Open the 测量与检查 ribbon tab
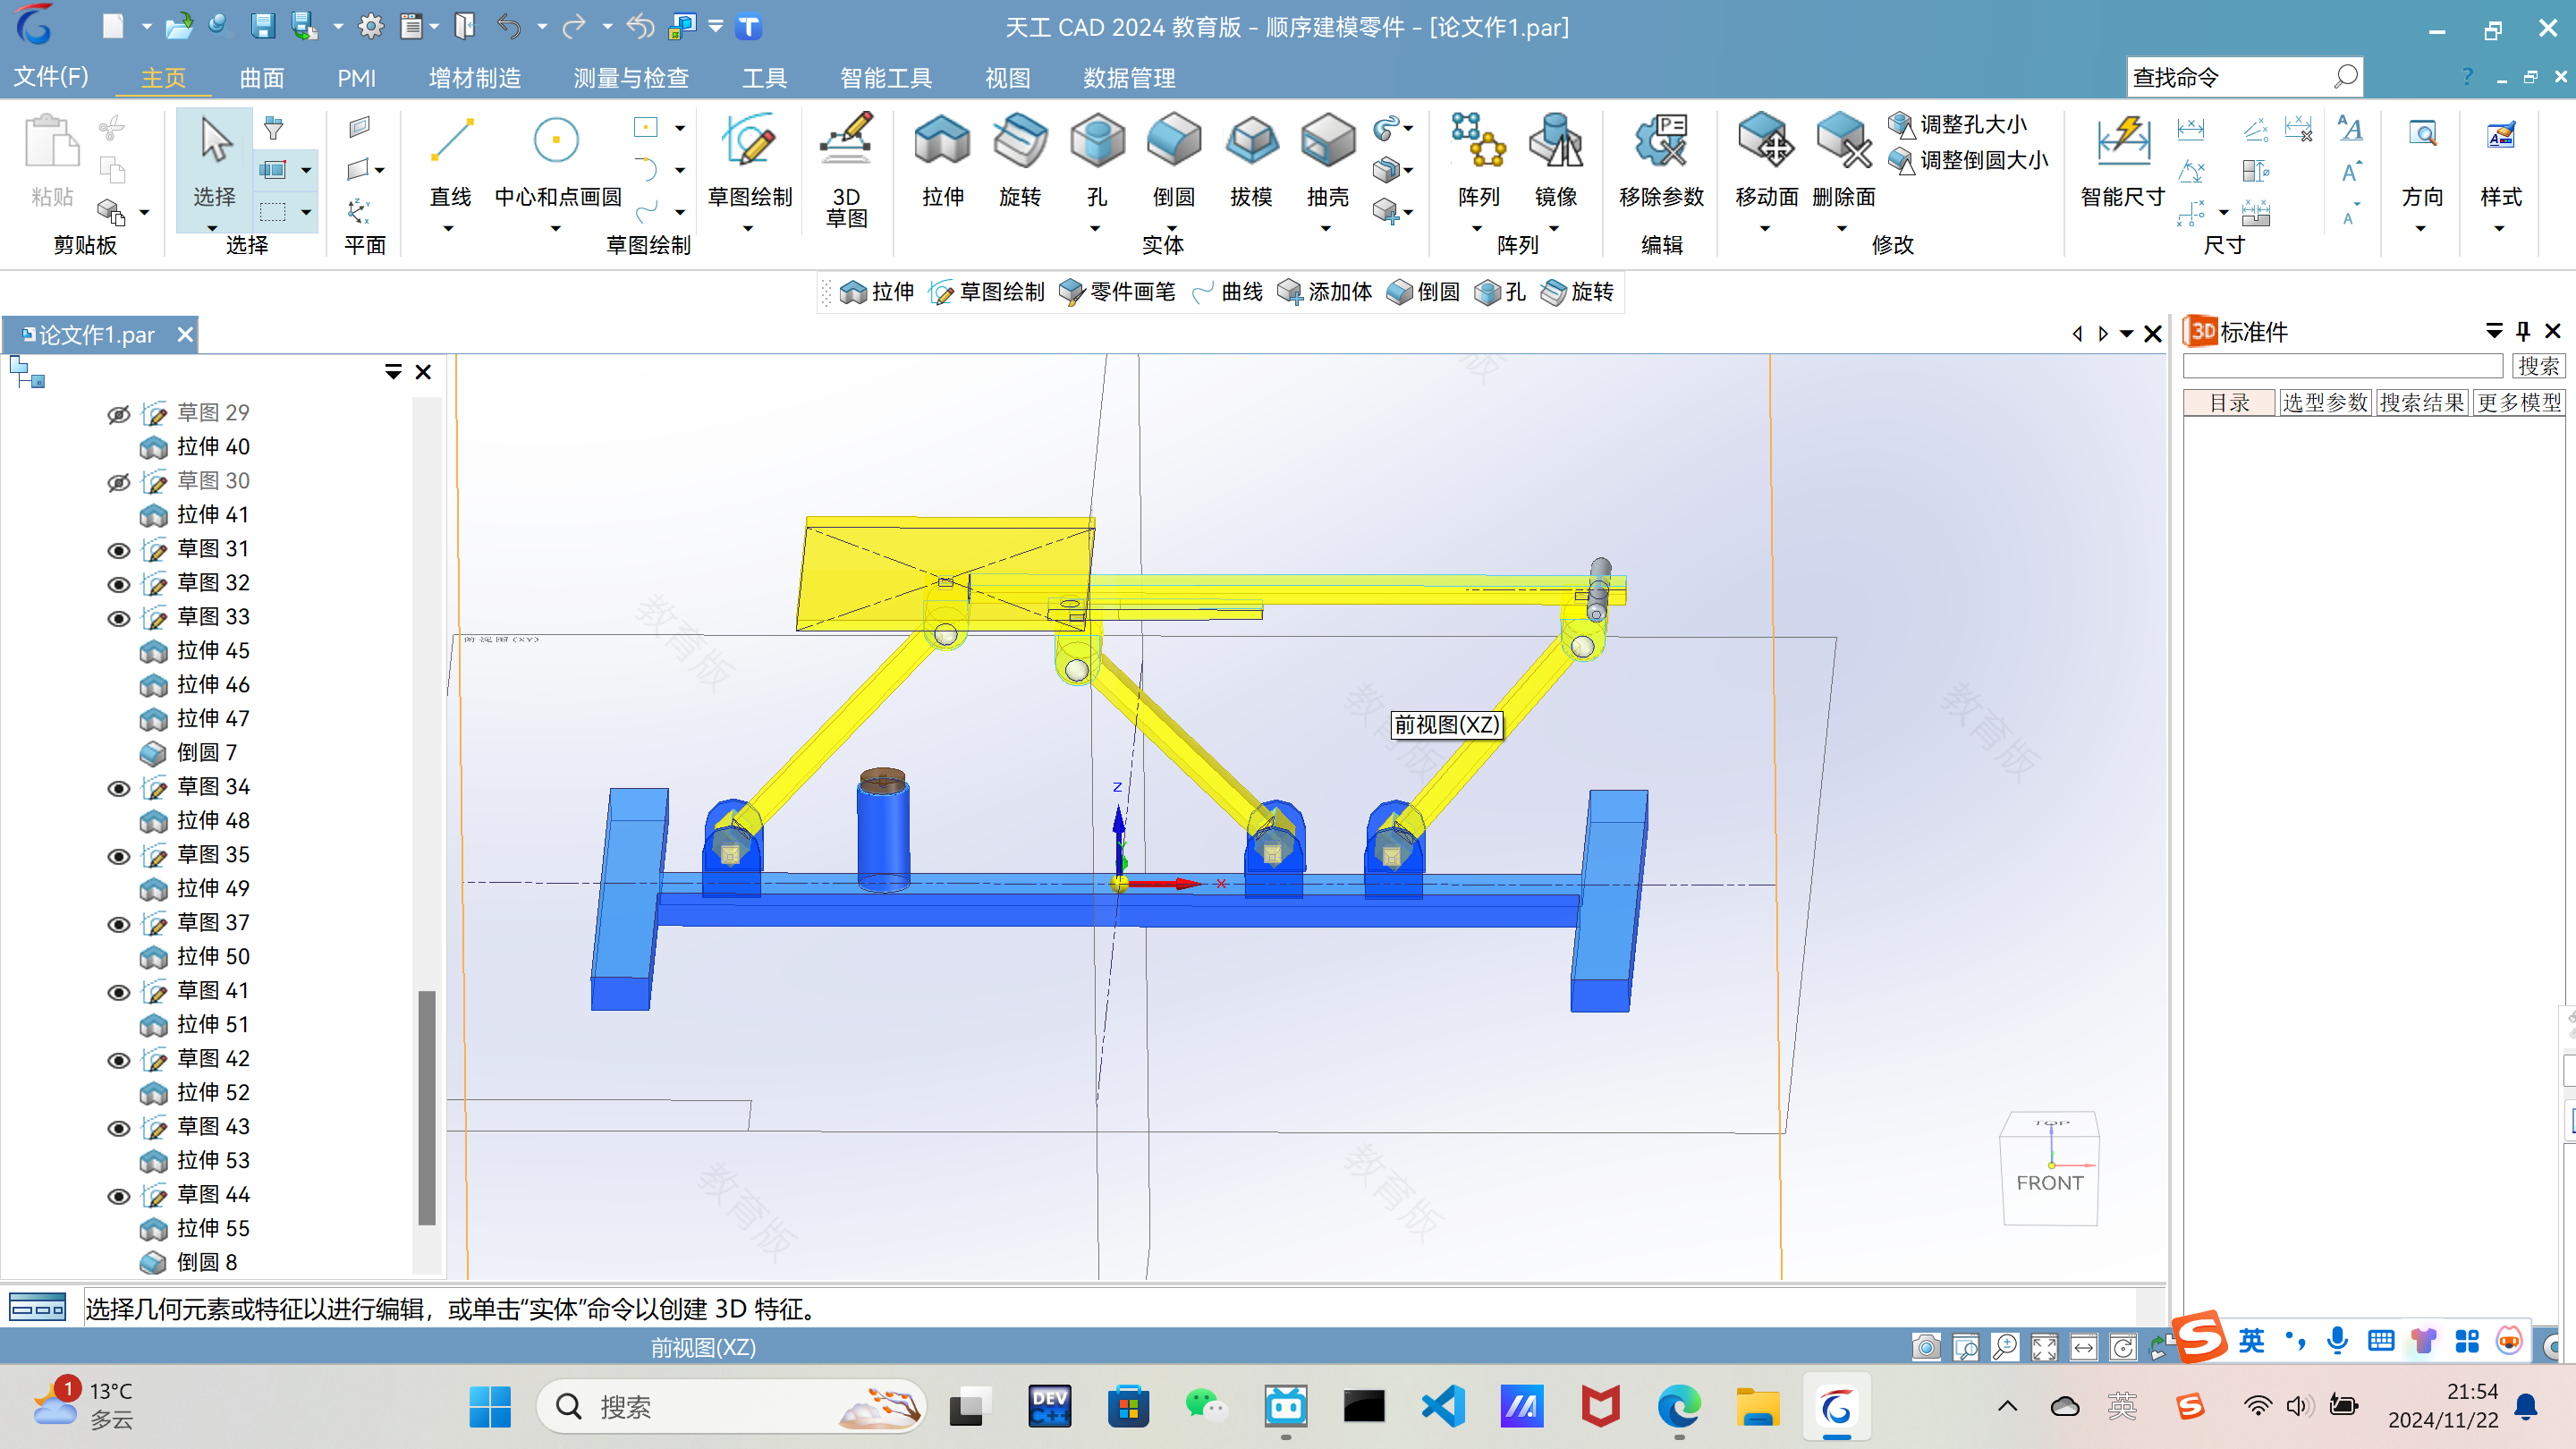 click(631, 77)
